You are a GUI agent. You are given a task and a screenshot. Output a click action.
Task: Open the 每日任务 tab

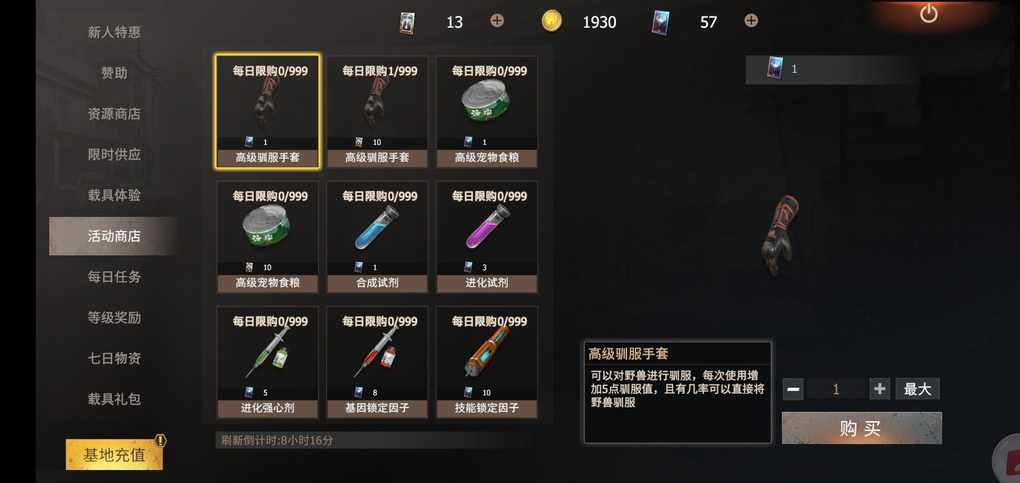[114, 277]
